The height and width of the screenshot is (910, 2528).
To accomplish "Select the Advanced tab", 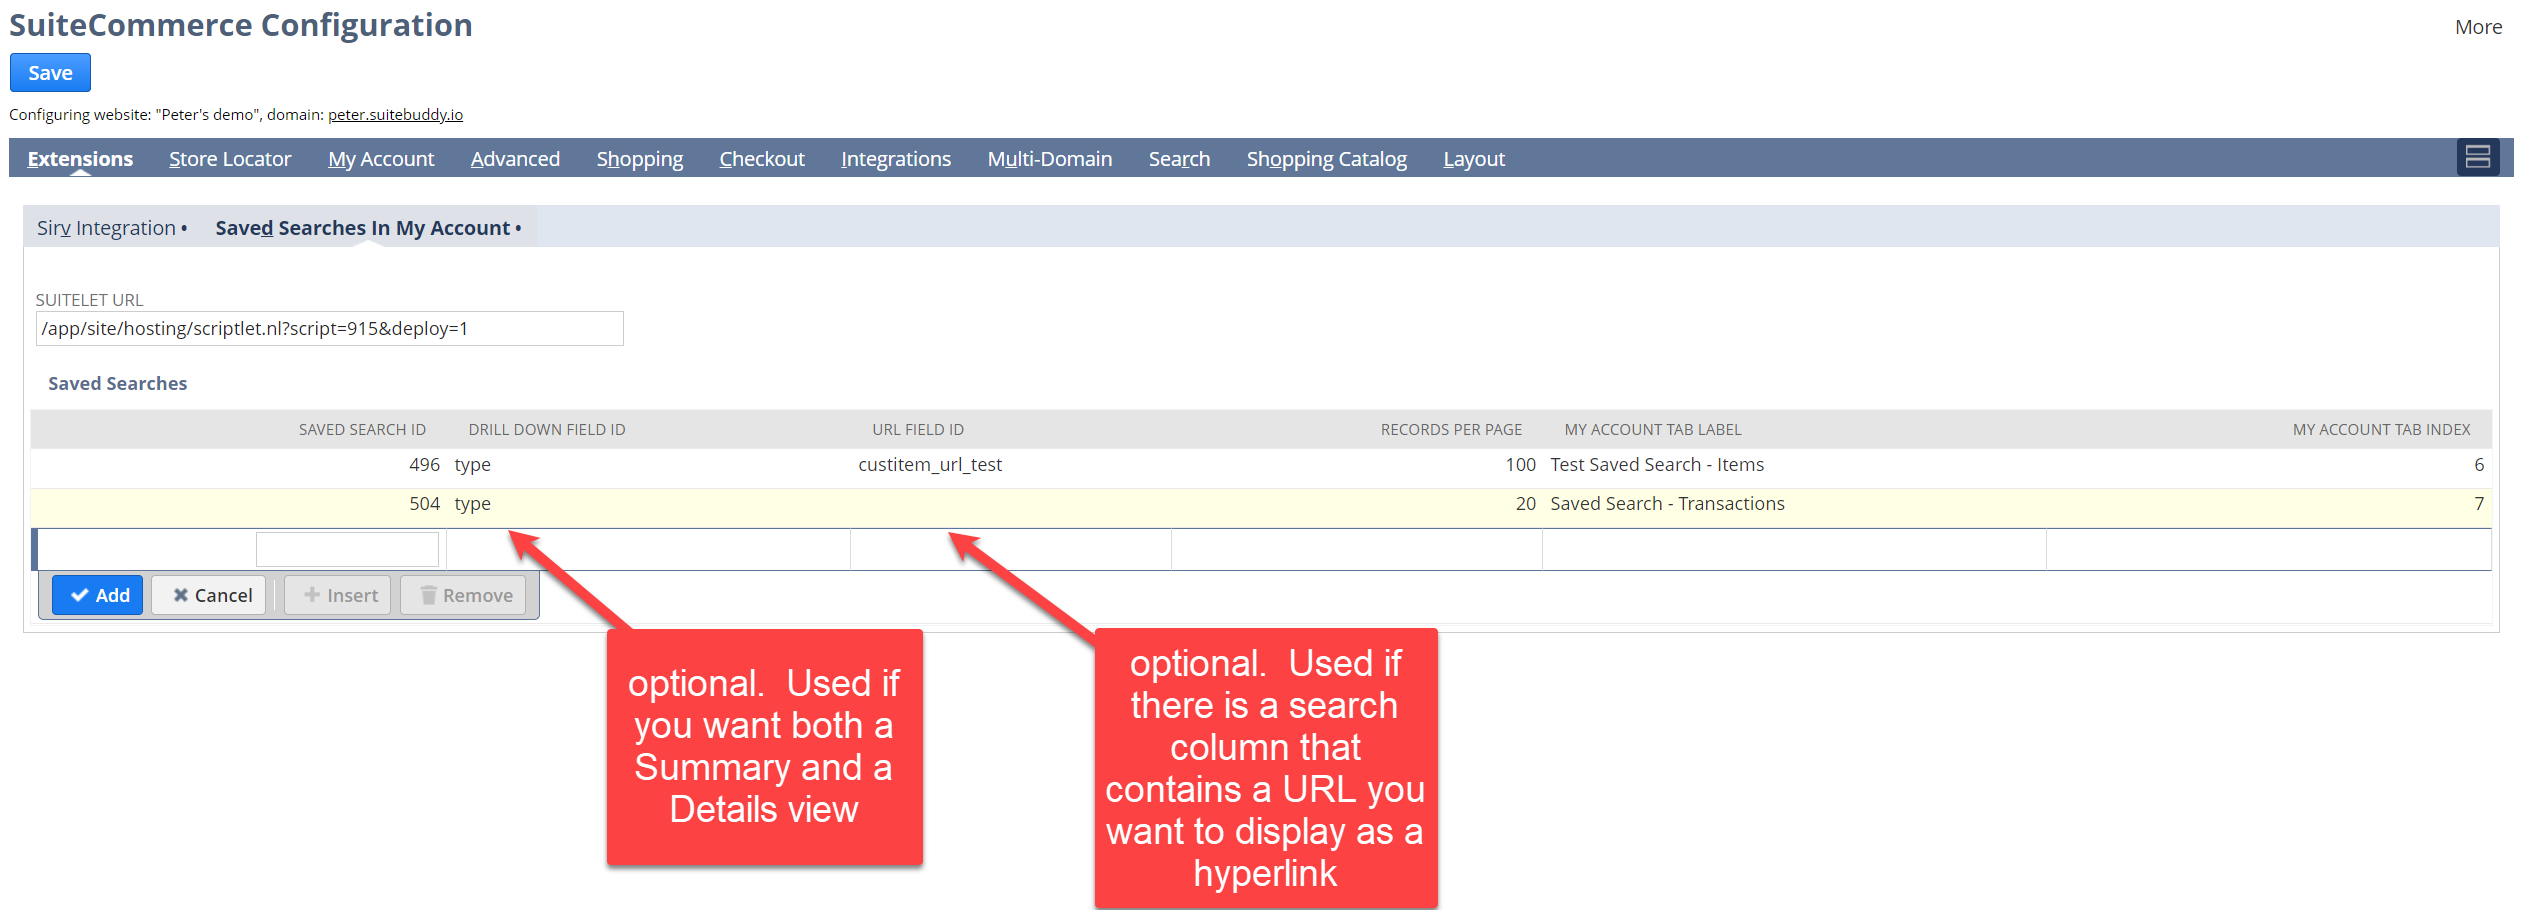I will pos(515,159).
